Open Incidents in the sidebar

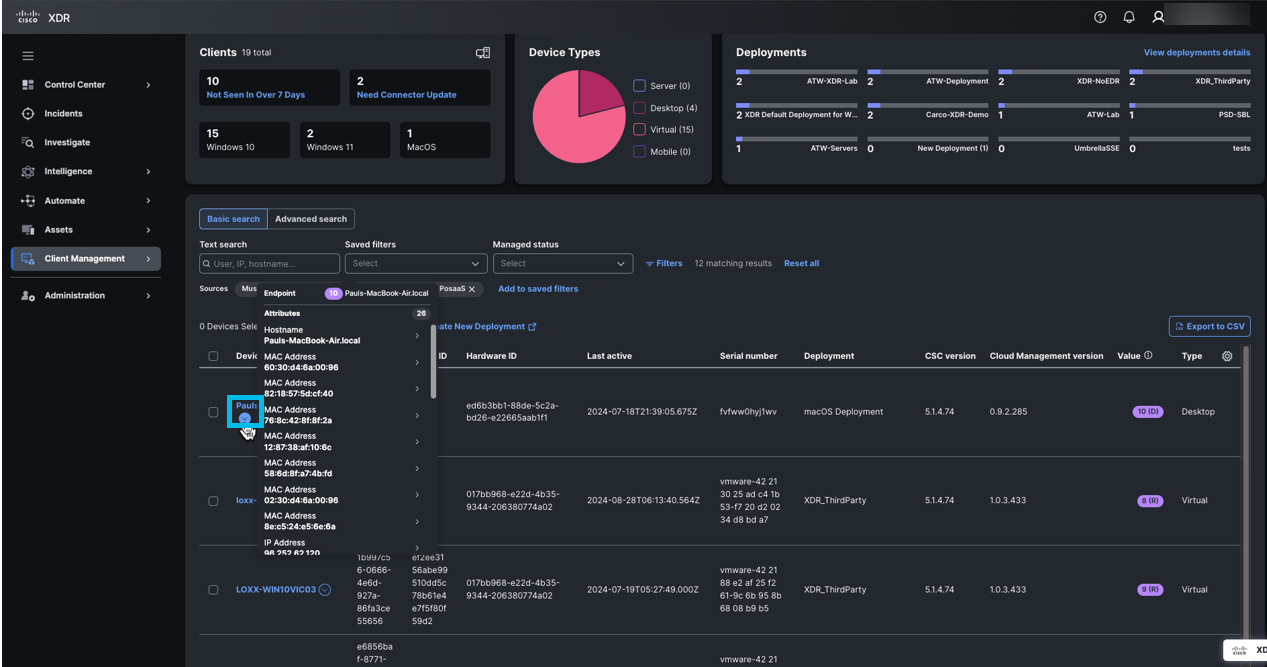pyautogui.click(x=63, y=114)
